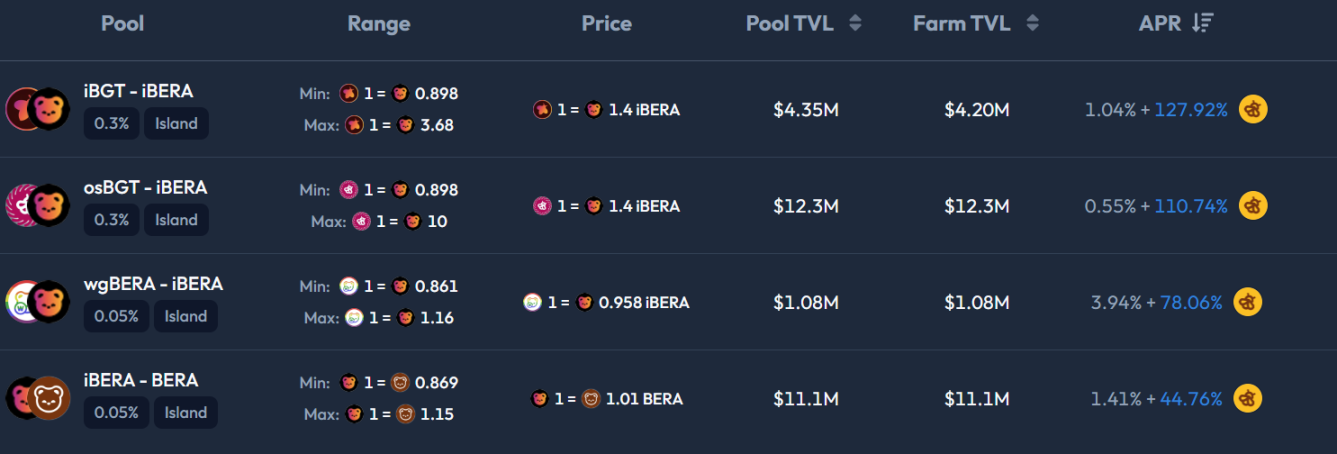Open the iBGT - iBERA pool name
This screenshot has height=454, width=1337.
(x=138, y=91)
